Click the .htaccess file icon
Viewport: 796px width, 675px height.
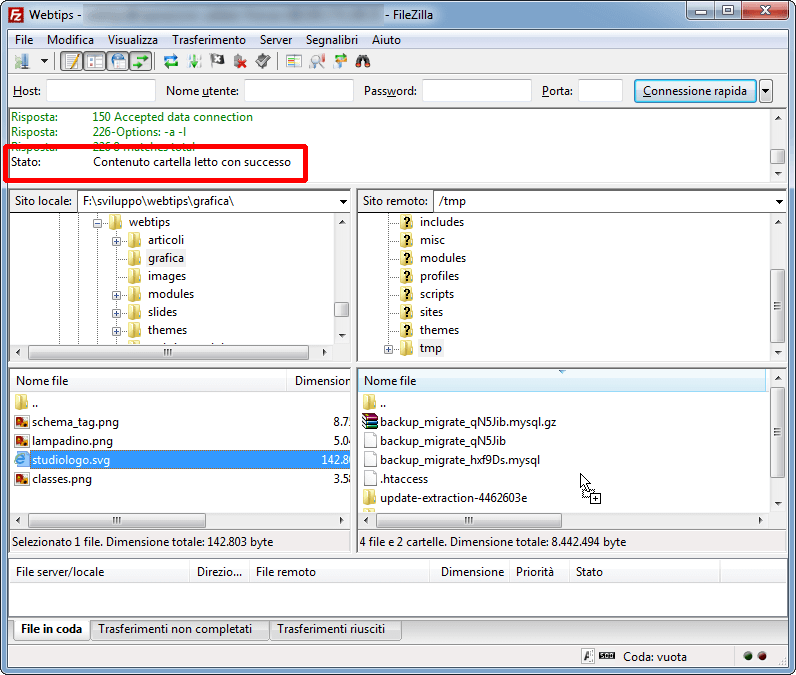point(370,479)
